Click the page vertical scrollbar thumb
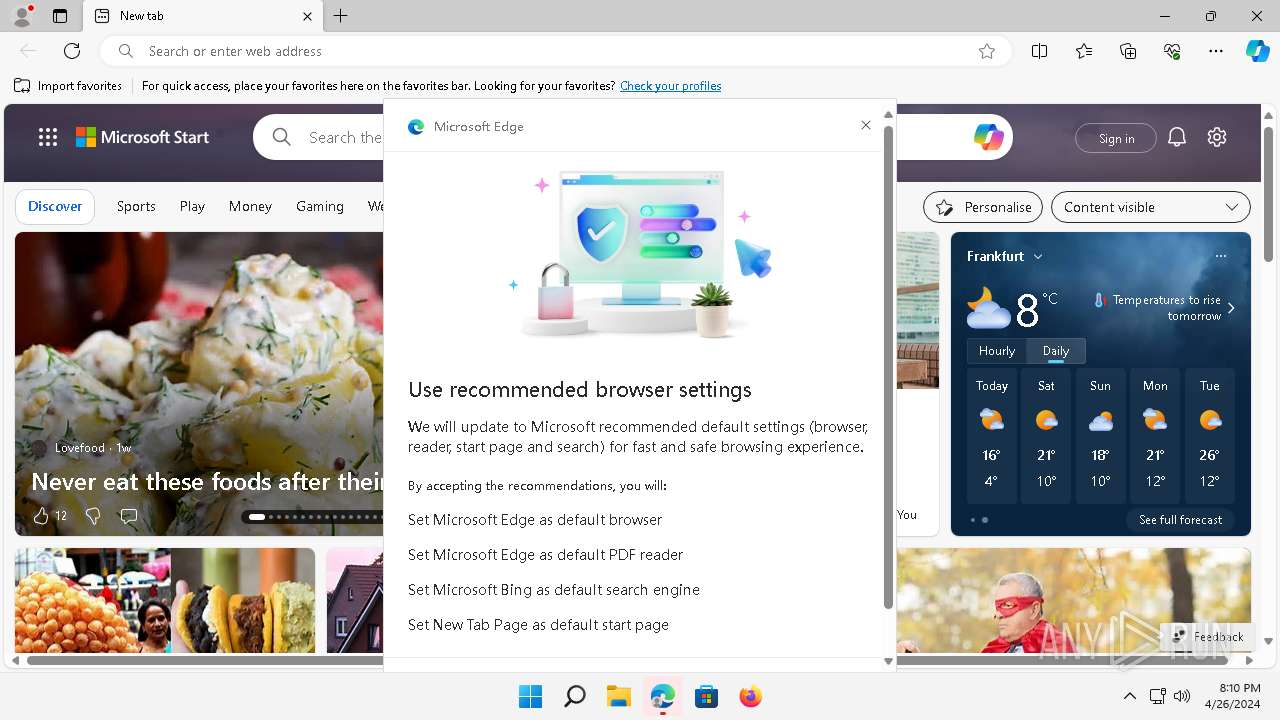The width and height of the screenshot is (1280, 720). (1268, 193)
